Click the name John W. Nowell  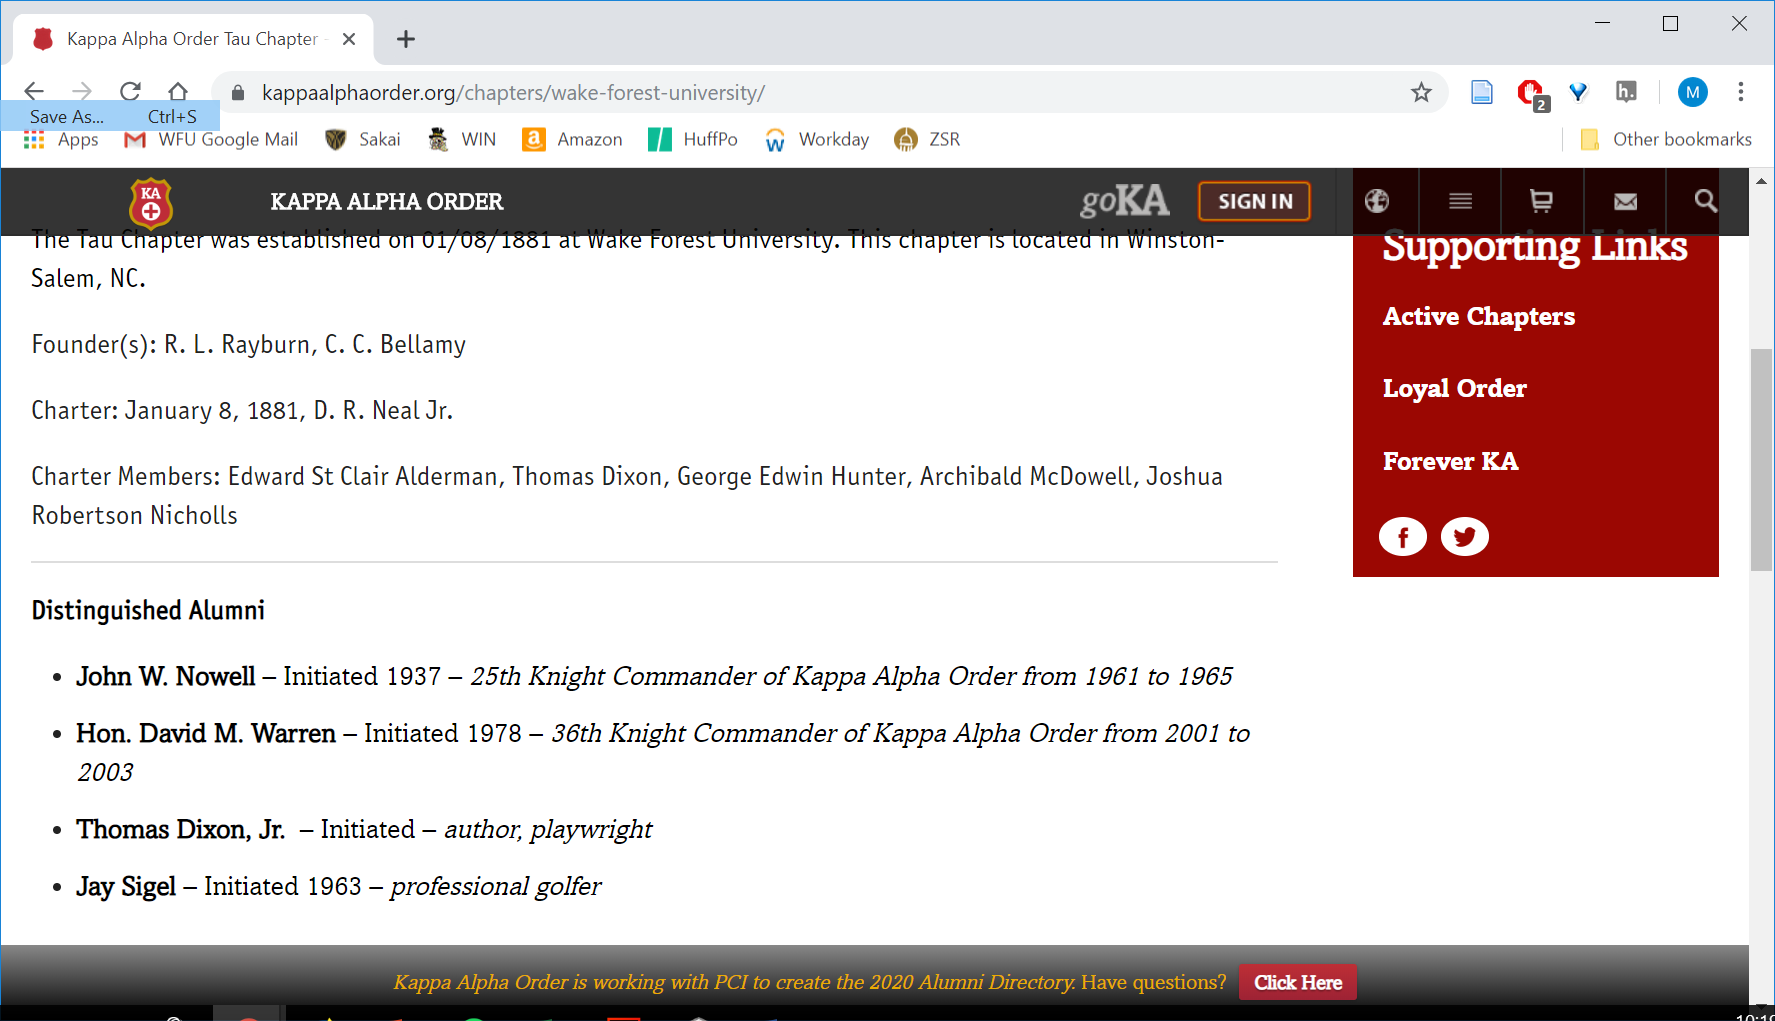pos(165,677)
